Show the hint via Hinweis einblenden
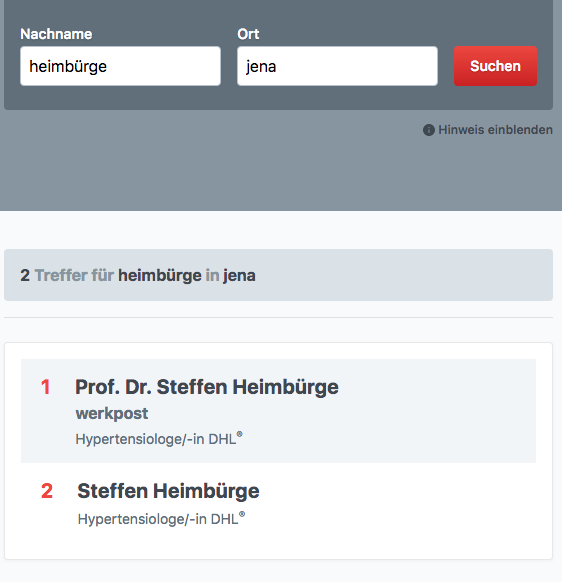Screen dimensions: 562x582 click(x=495, y=130)
